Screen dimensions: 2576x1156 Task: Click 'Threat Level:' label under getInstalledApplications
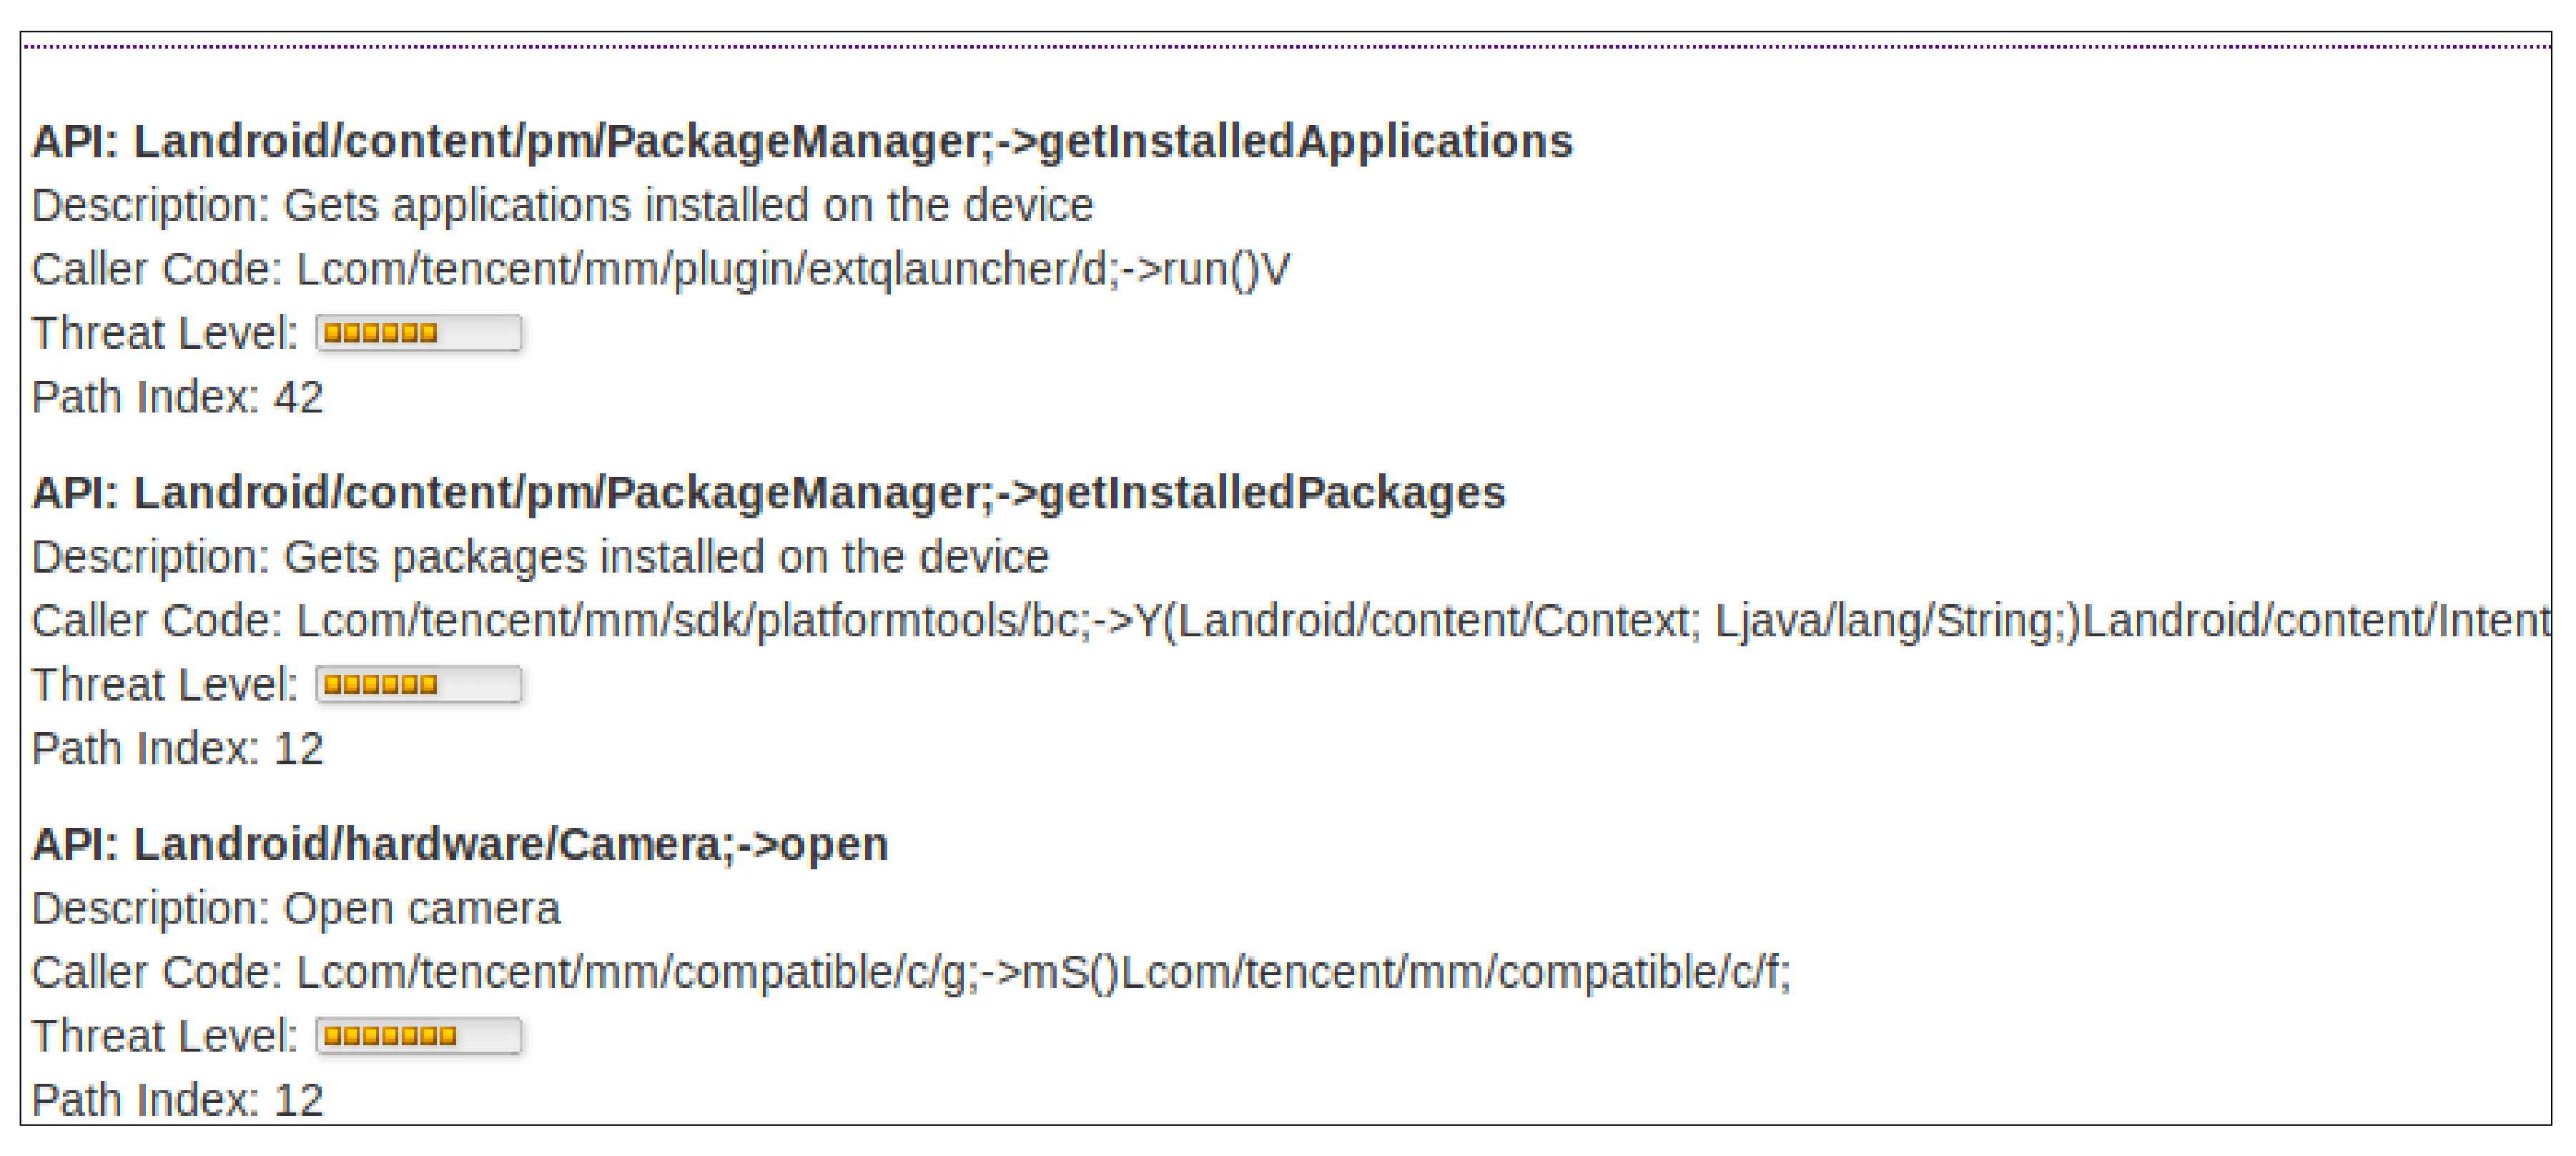click(x=165, y=334)
